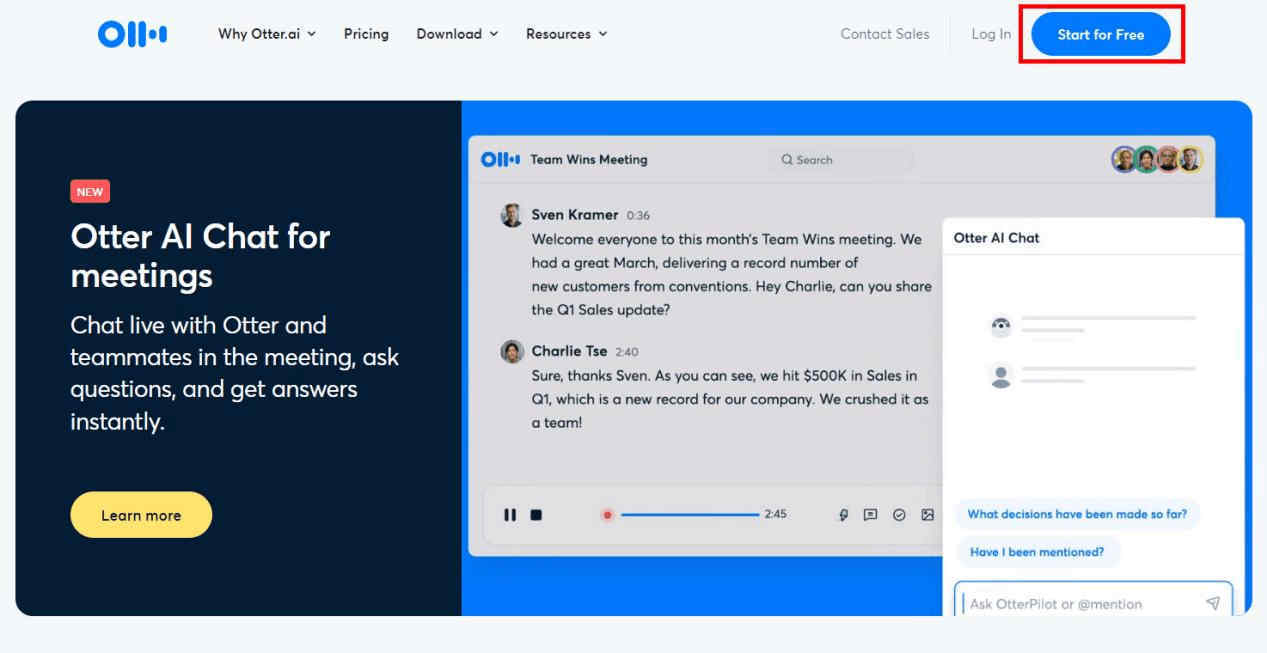The height and width of the screenshot is (653, 1267).
Task: Click the 'Otter AI Chat for meetings' headline
Action: point(200,255)
